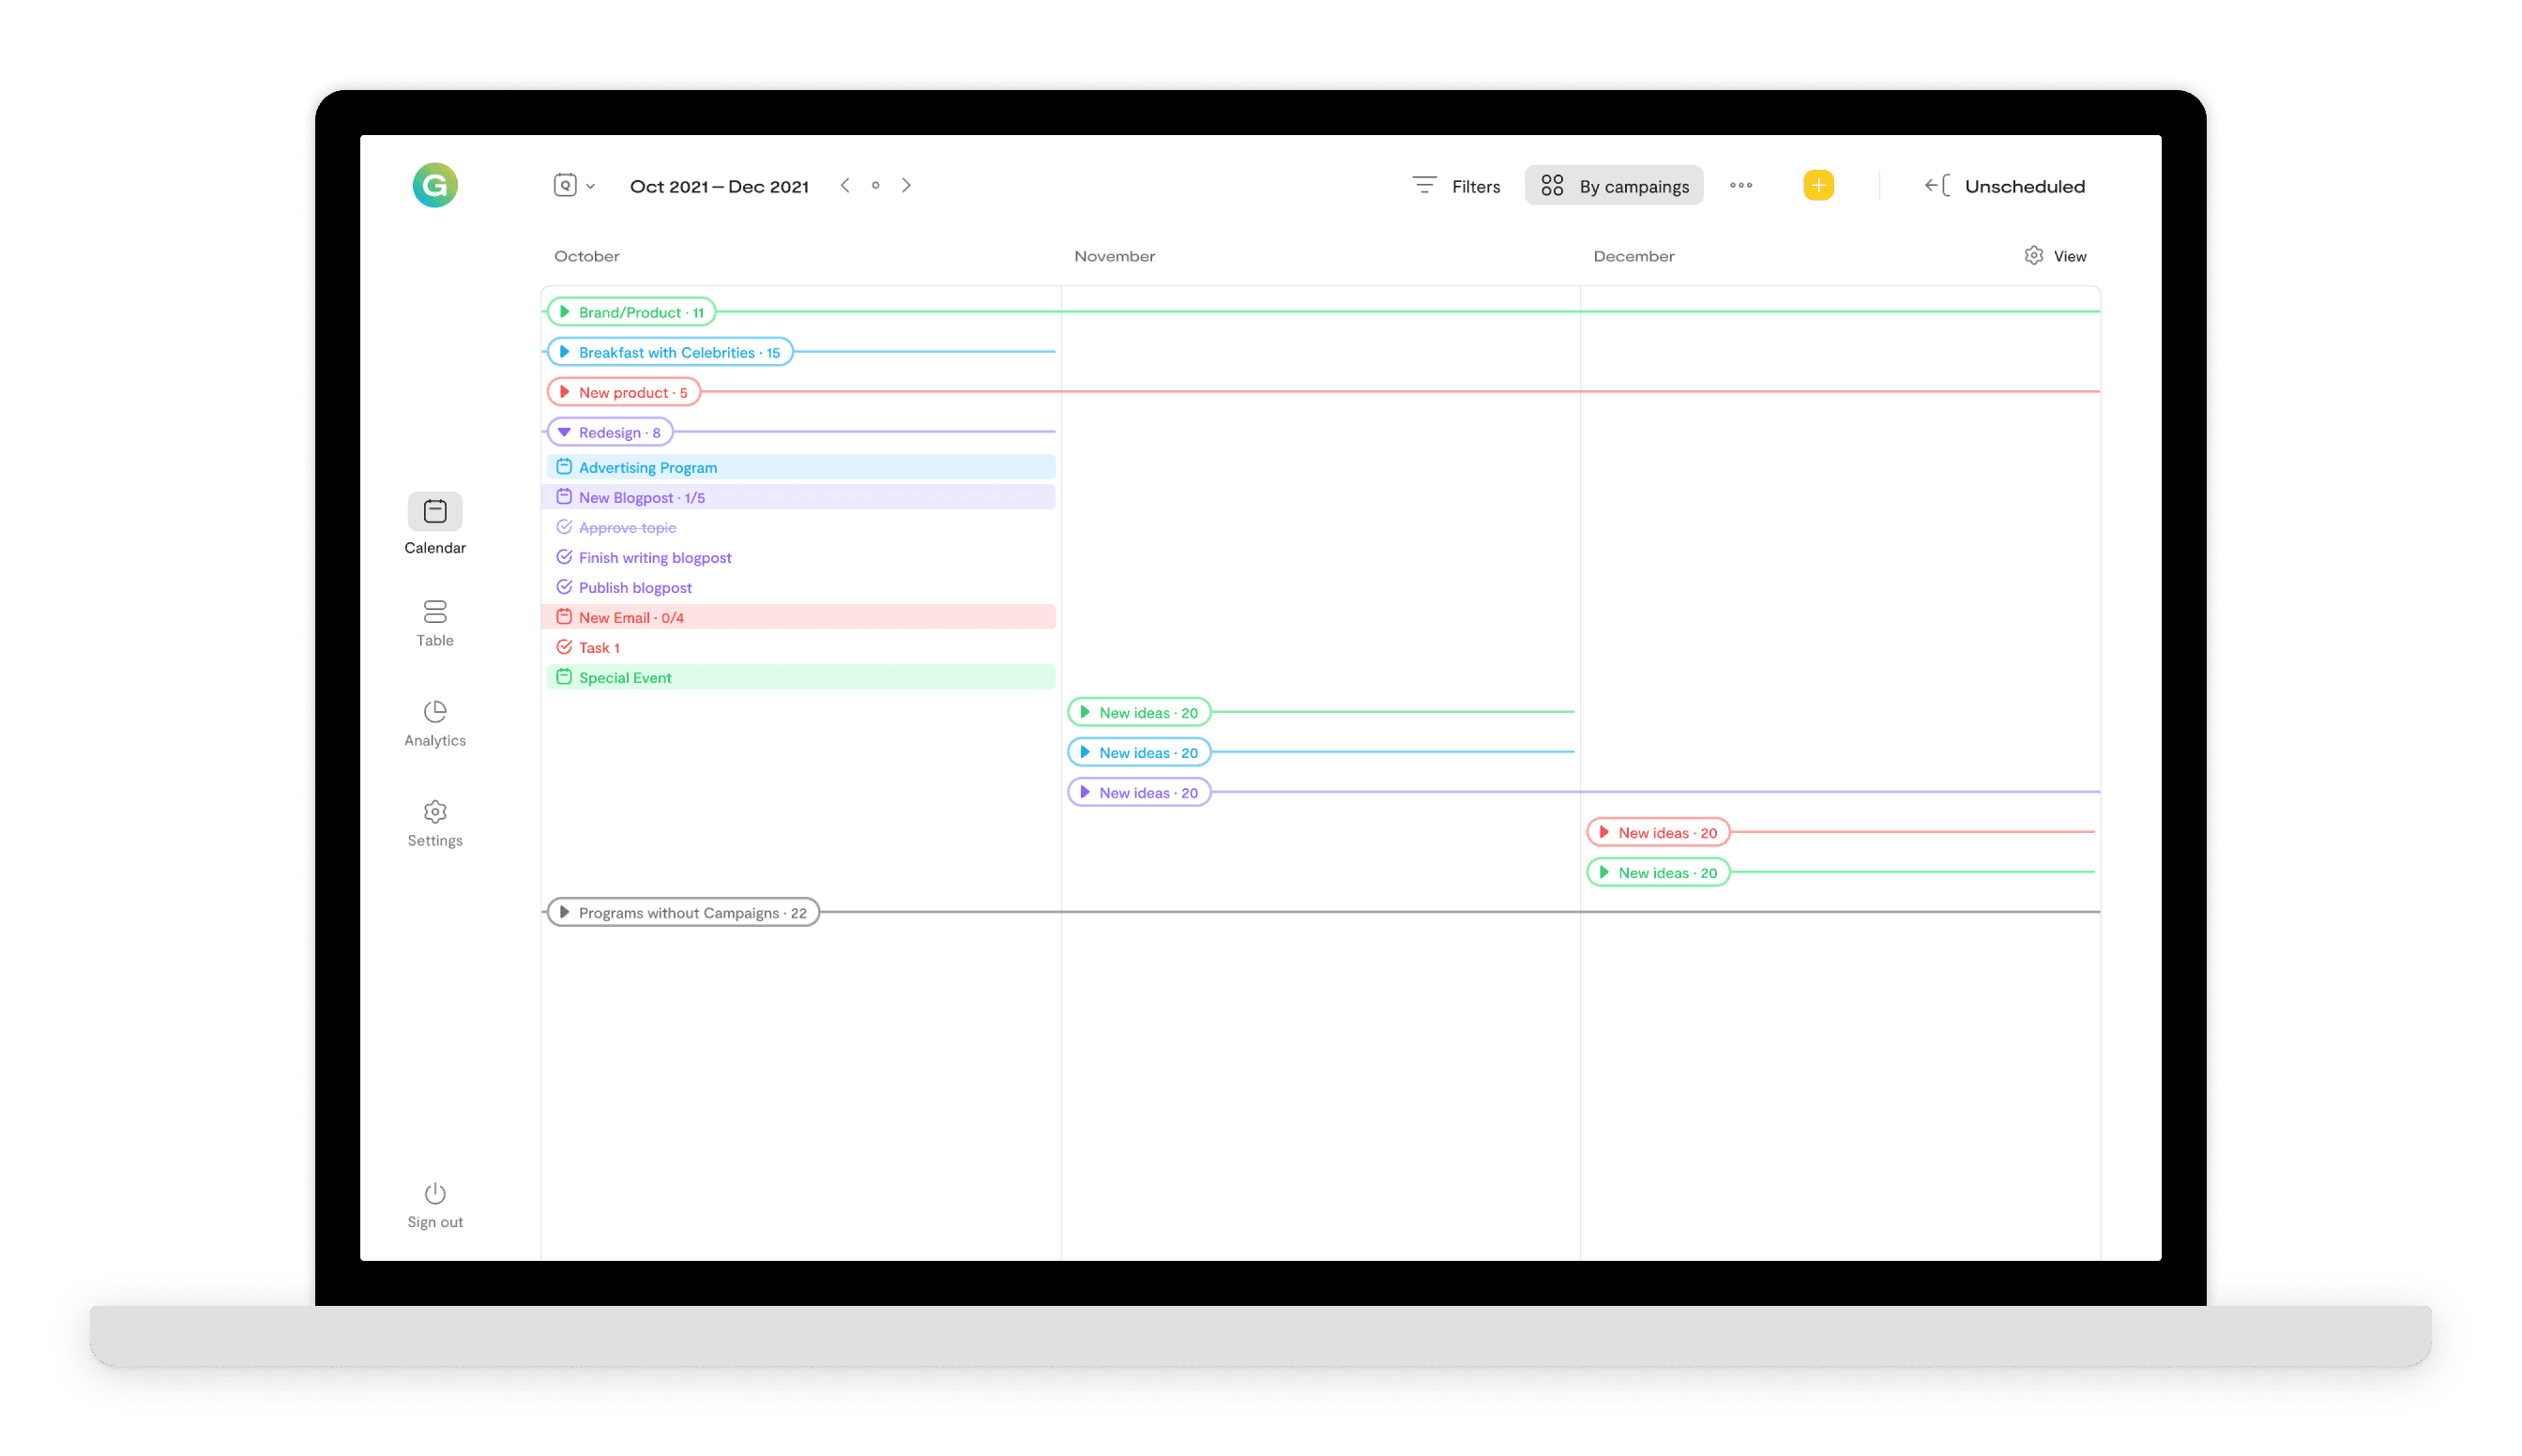Screen dimensions: 2522x1456
Task: Click the Sign out power icon
Action: pos(435,1194)
